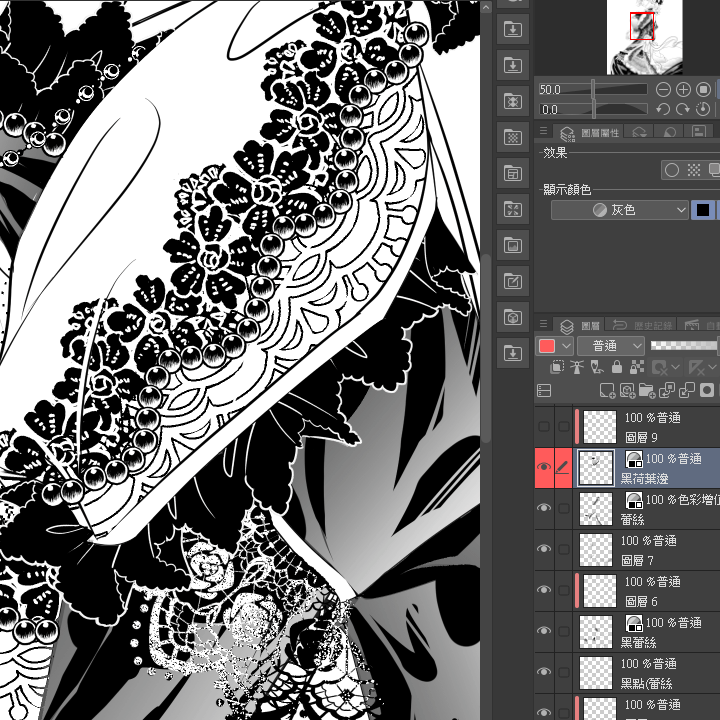Viewport: 720px width, 720px height.
Task: Click the canvas scroll-up arrow
Action: pos(486,7)
